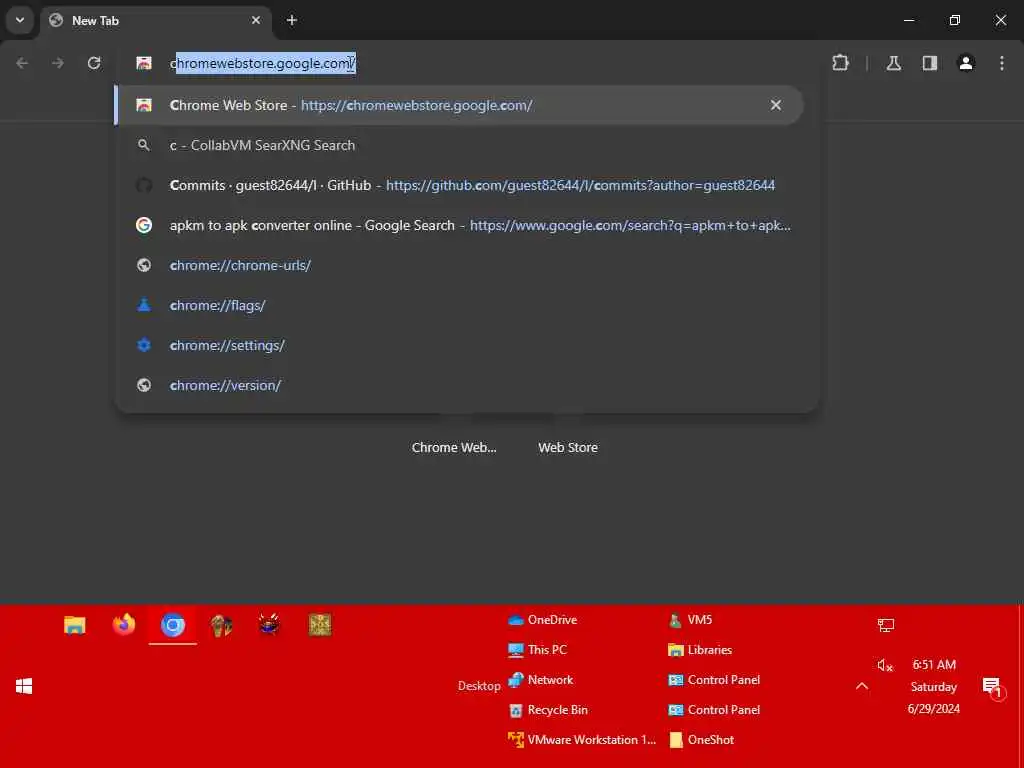Screen dimensions: 1024x768
Task: Open Libraries in Desktop toolbar
Action: [x=700, y=650]
